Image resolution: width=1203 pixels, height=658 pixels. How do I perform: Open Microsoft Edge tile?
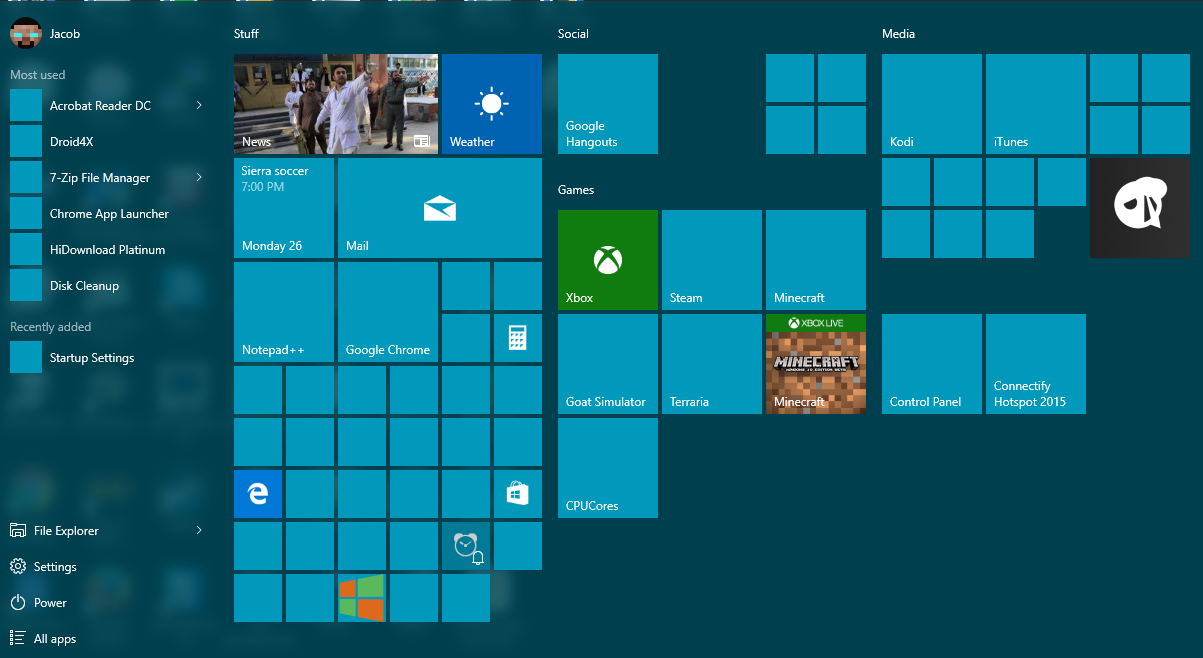pyautogui.click(x=257, y=493)
